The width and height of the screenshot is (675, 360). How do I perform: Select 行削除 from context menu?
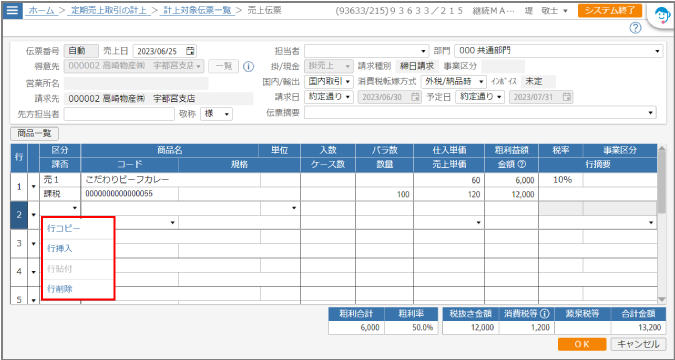point(78,289)
